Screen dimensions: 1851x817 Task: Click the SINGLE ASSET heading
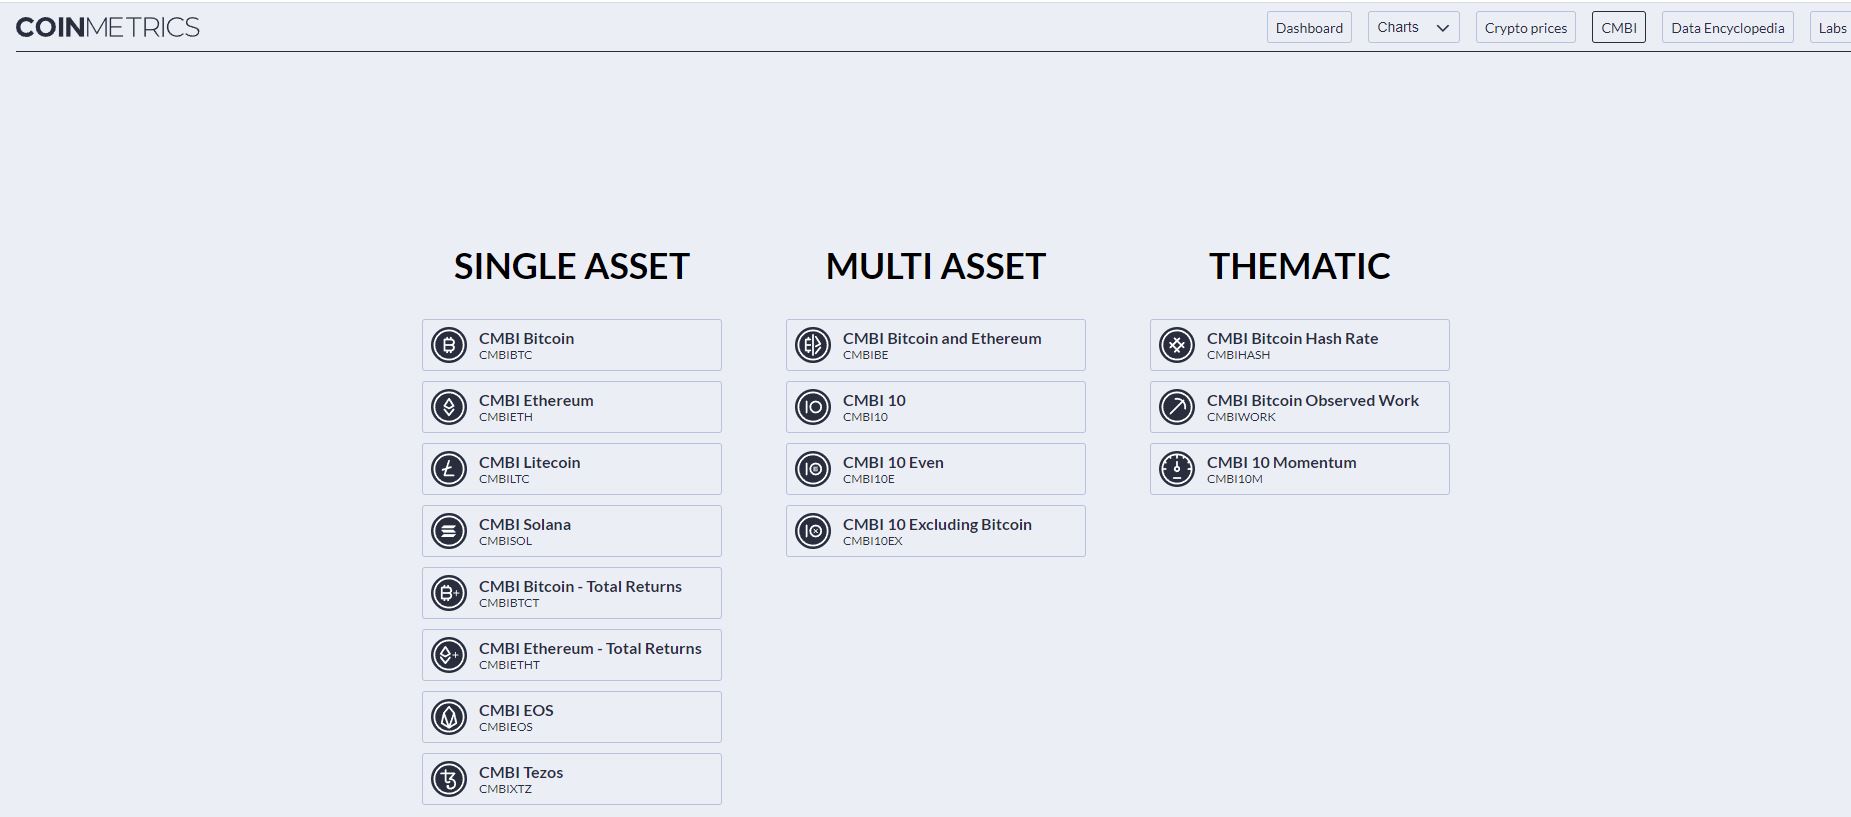pyautogui.click(x=572, y=266)
